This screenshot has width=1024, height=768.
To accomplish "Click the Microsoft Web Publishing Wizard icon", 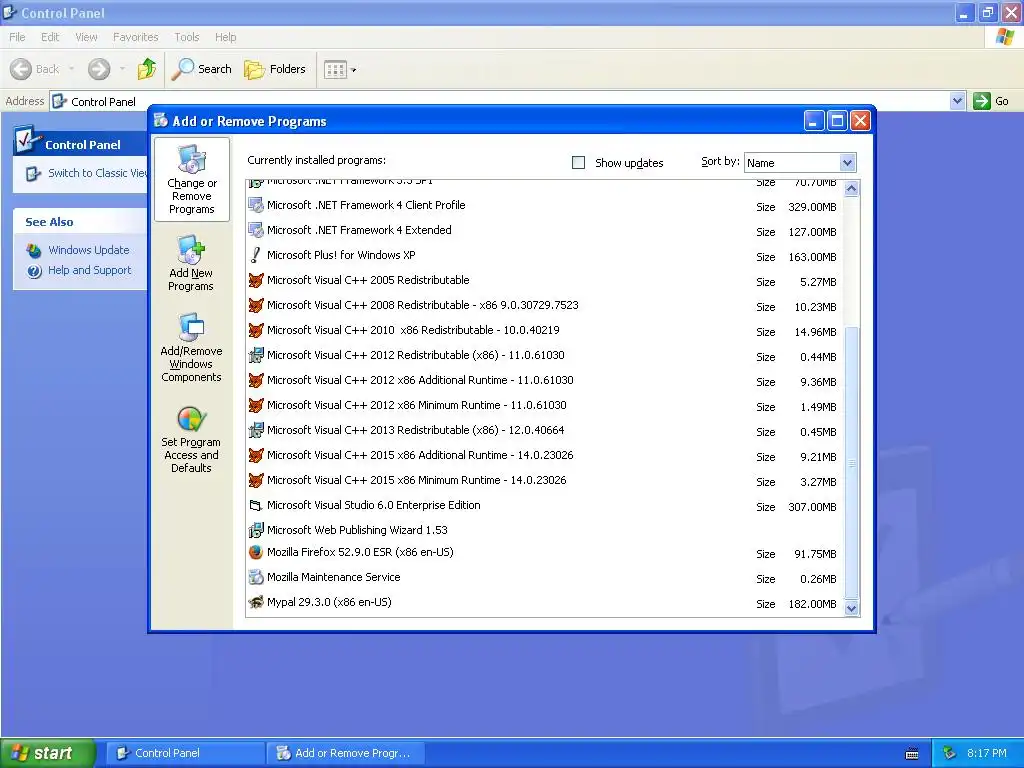I will (x=256, y=530).
